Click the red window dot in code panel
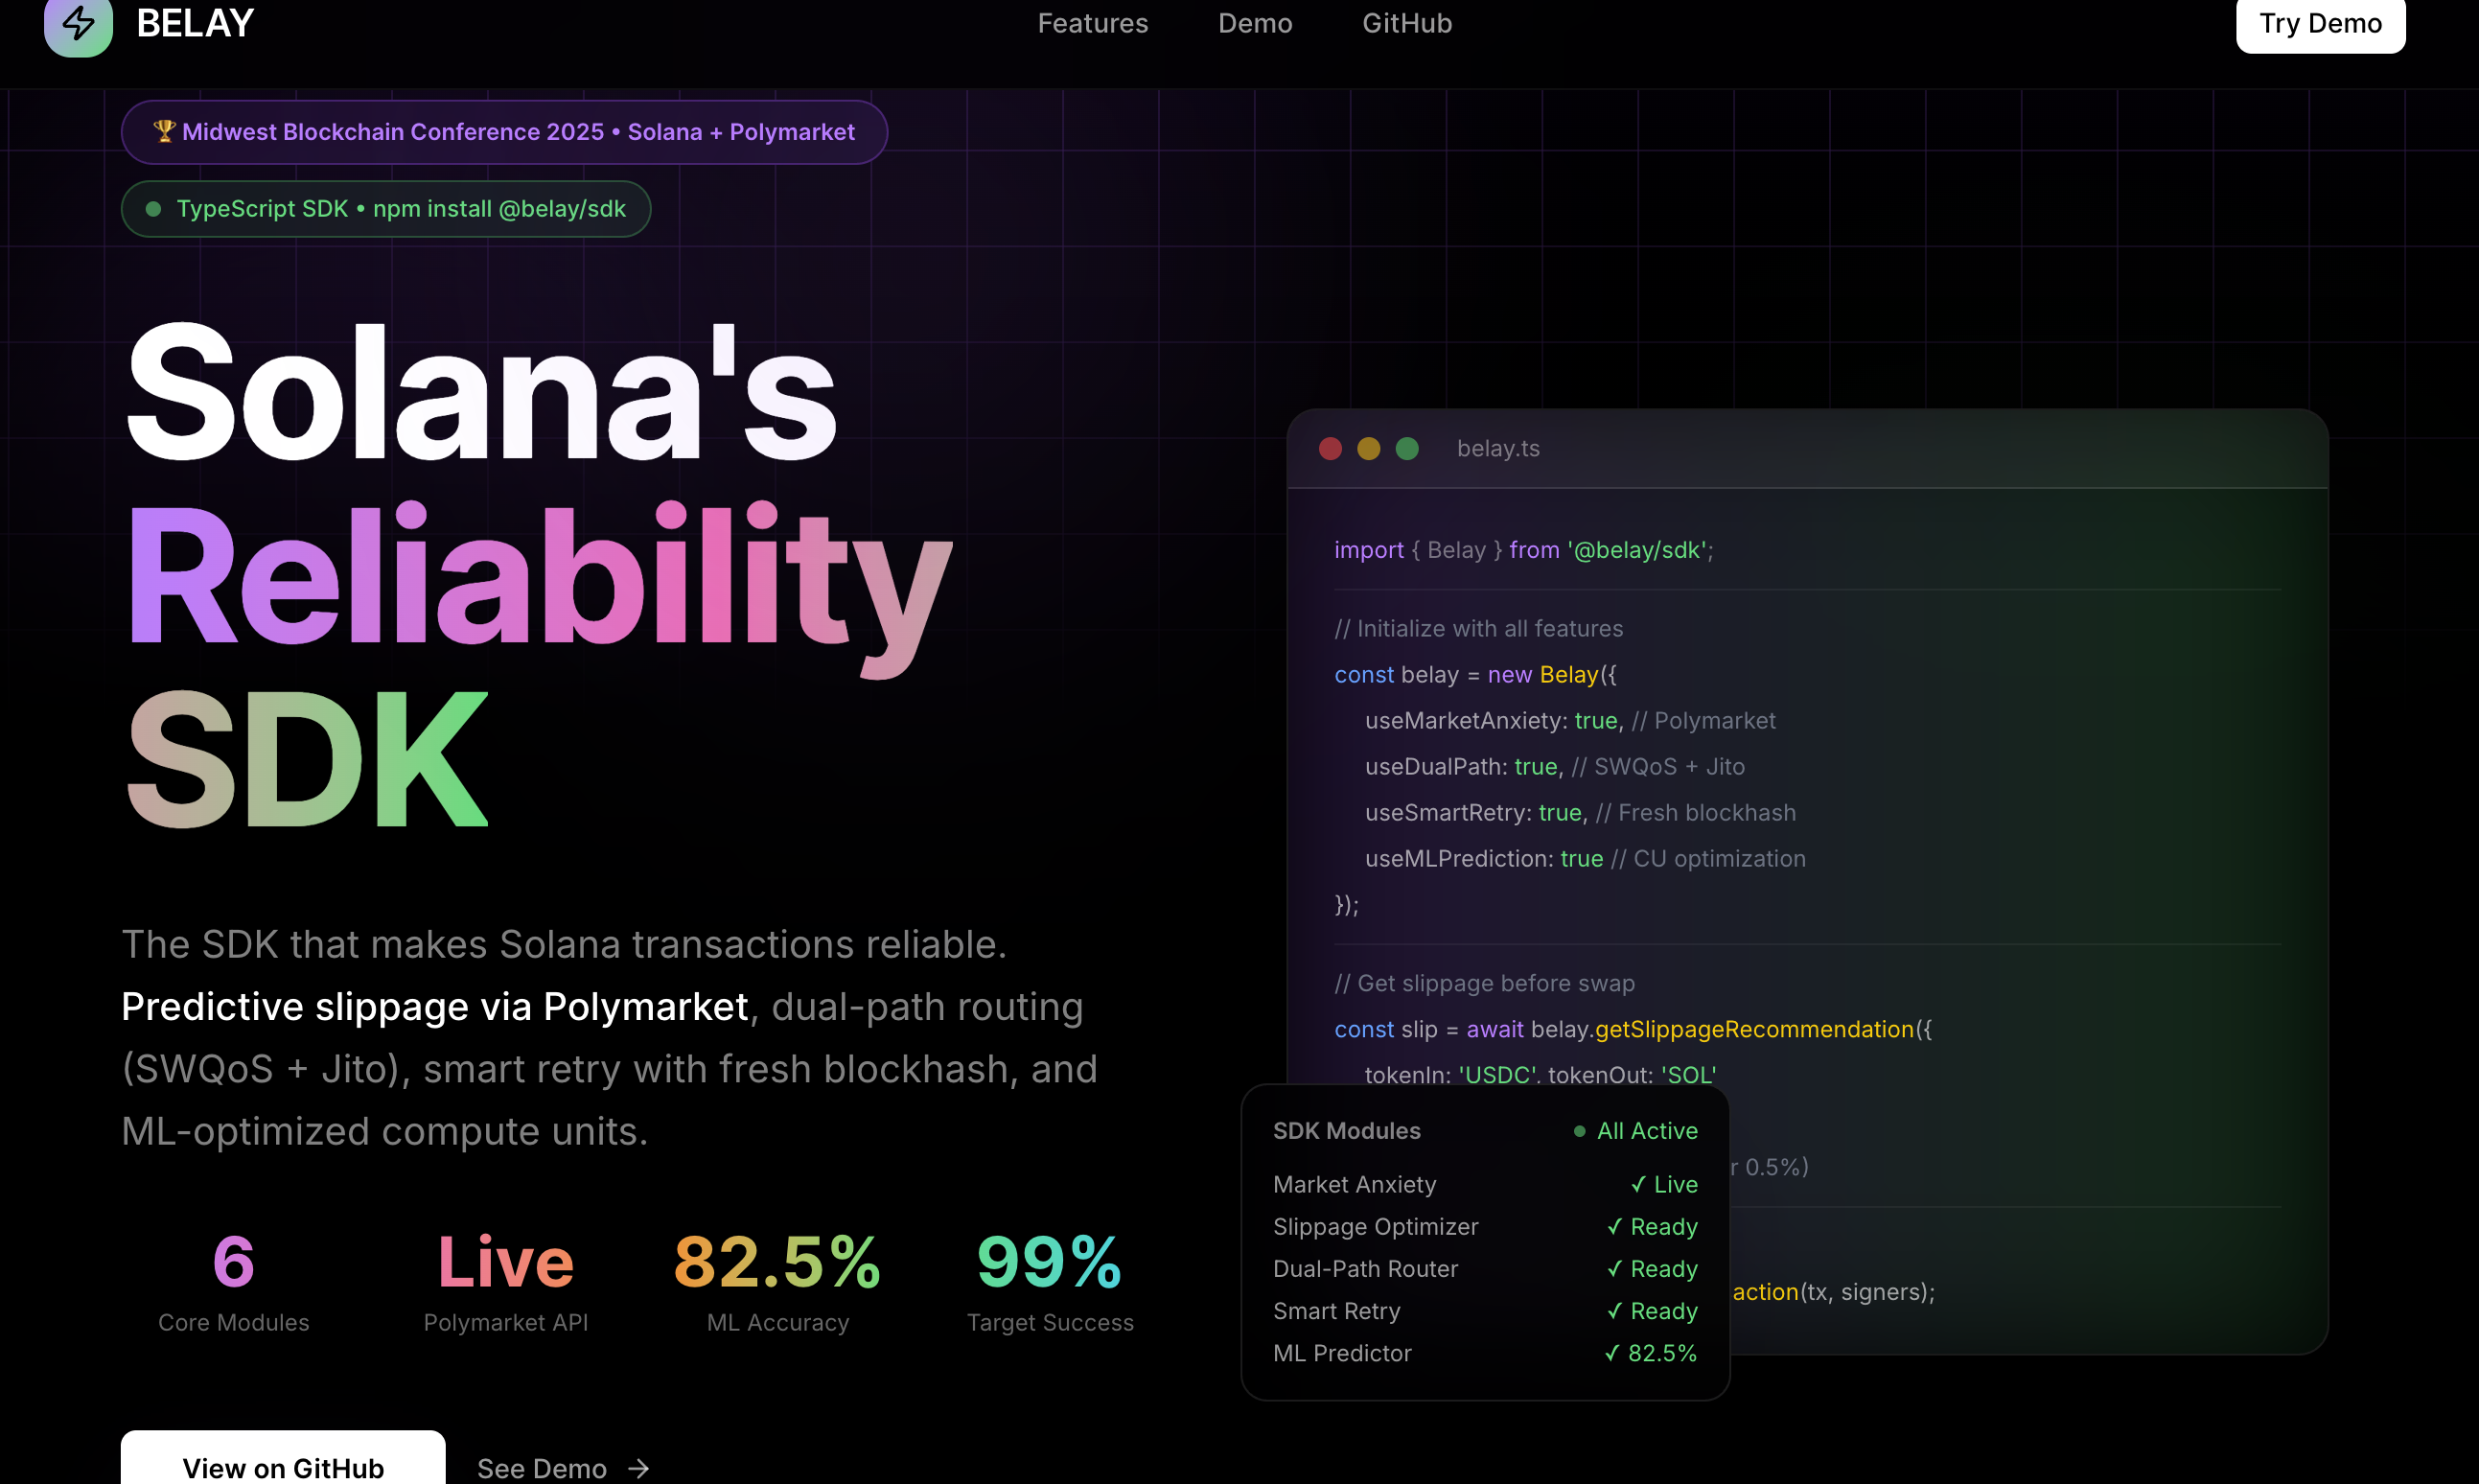2479x1484 pixels. click(x=1330, y=449)
